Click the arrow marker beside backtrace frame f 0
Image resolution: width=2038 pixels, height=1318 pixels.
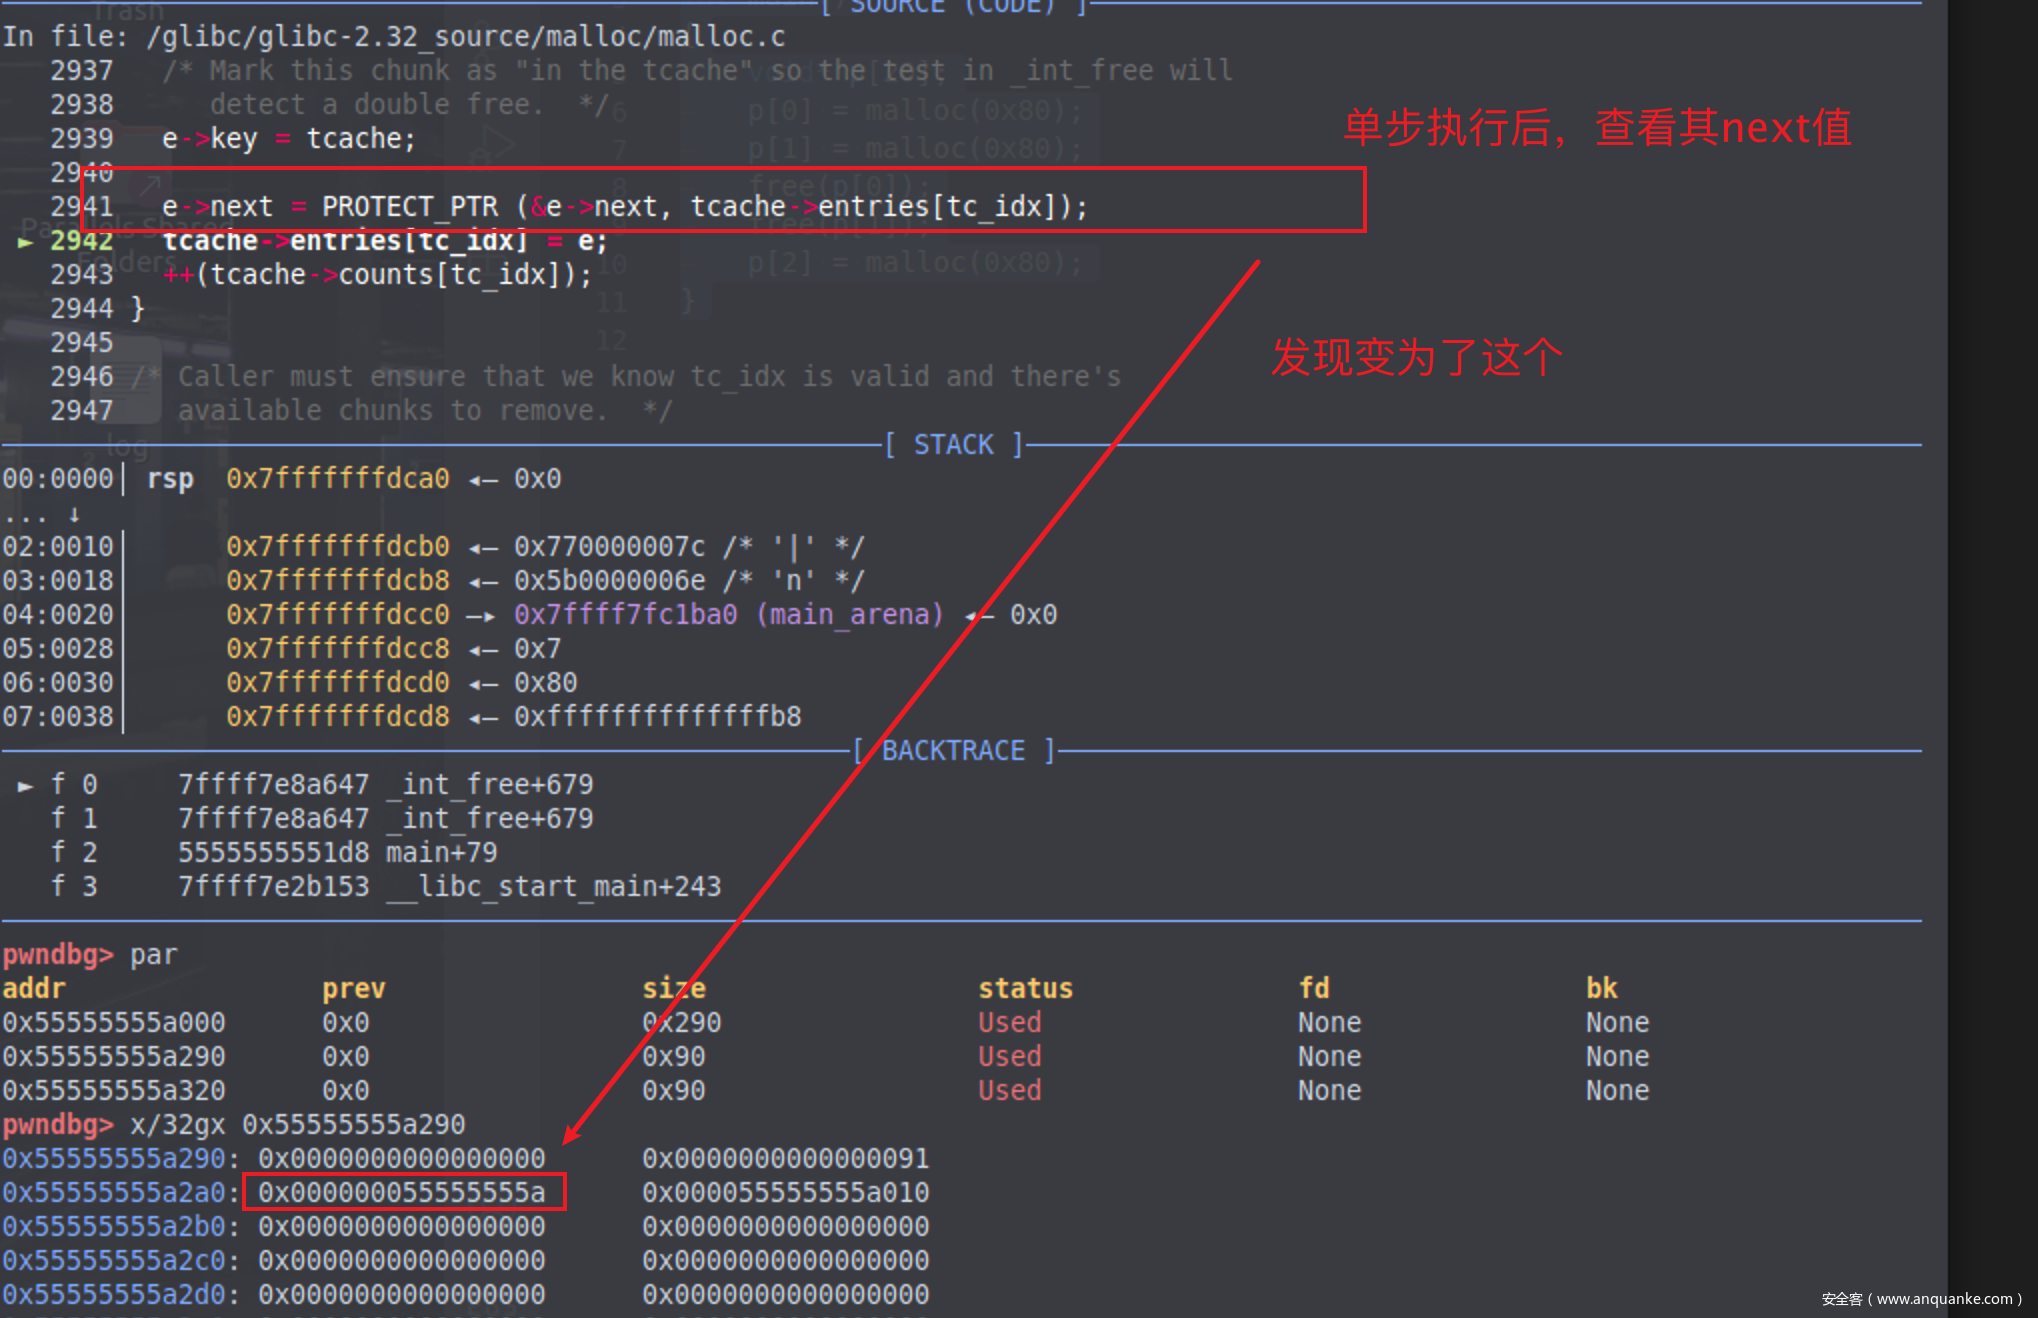[x=25, y=786]
